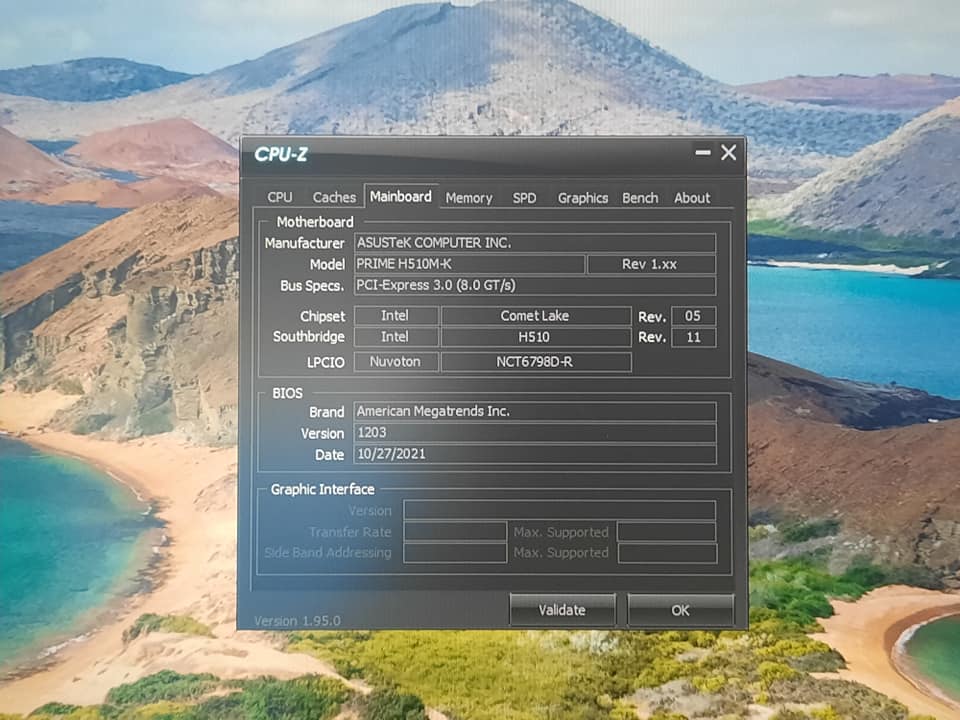960x720 pixels.
Task: Select the BIOS version 1203 value
Action: (534, 433)
